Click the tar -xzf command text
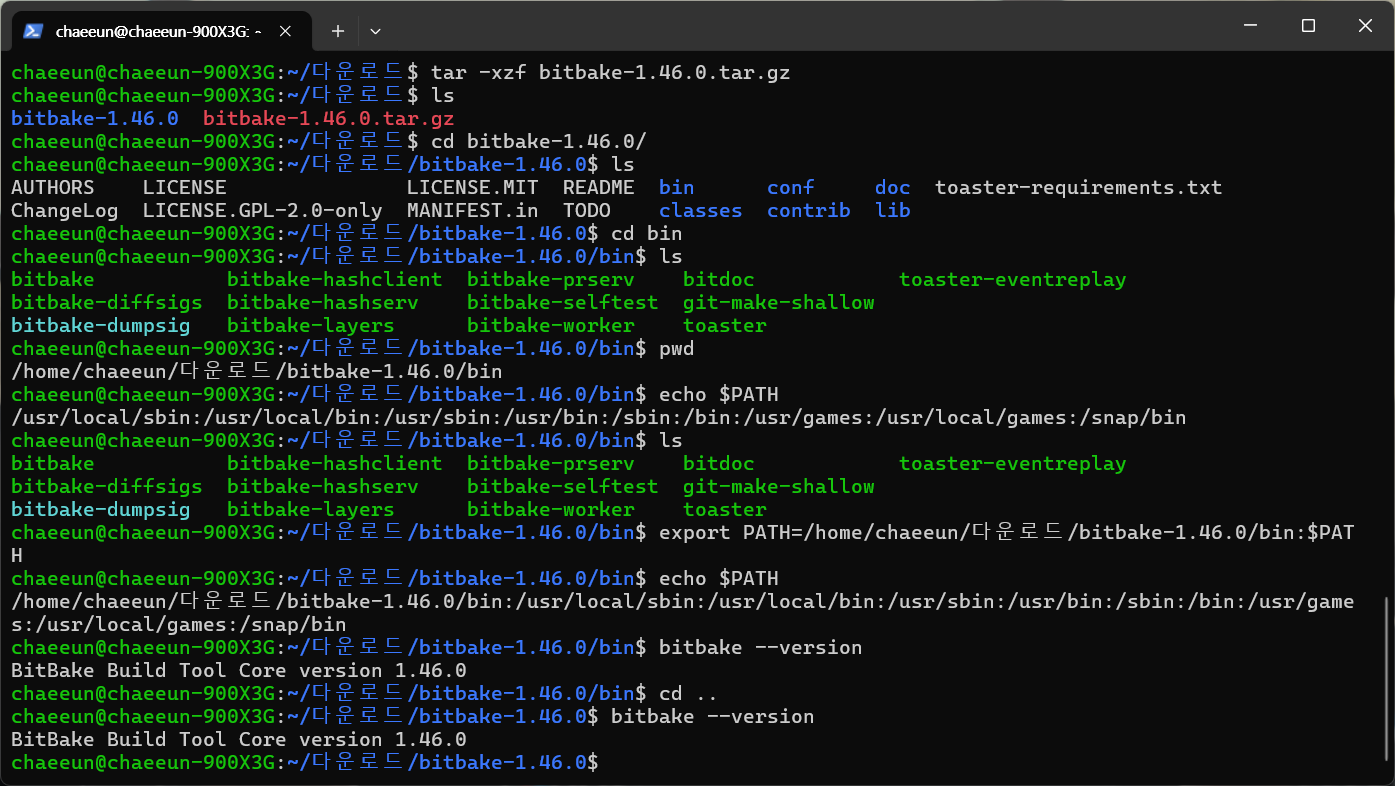This screenshot has width=1395, height=786. tap(611, 72)
